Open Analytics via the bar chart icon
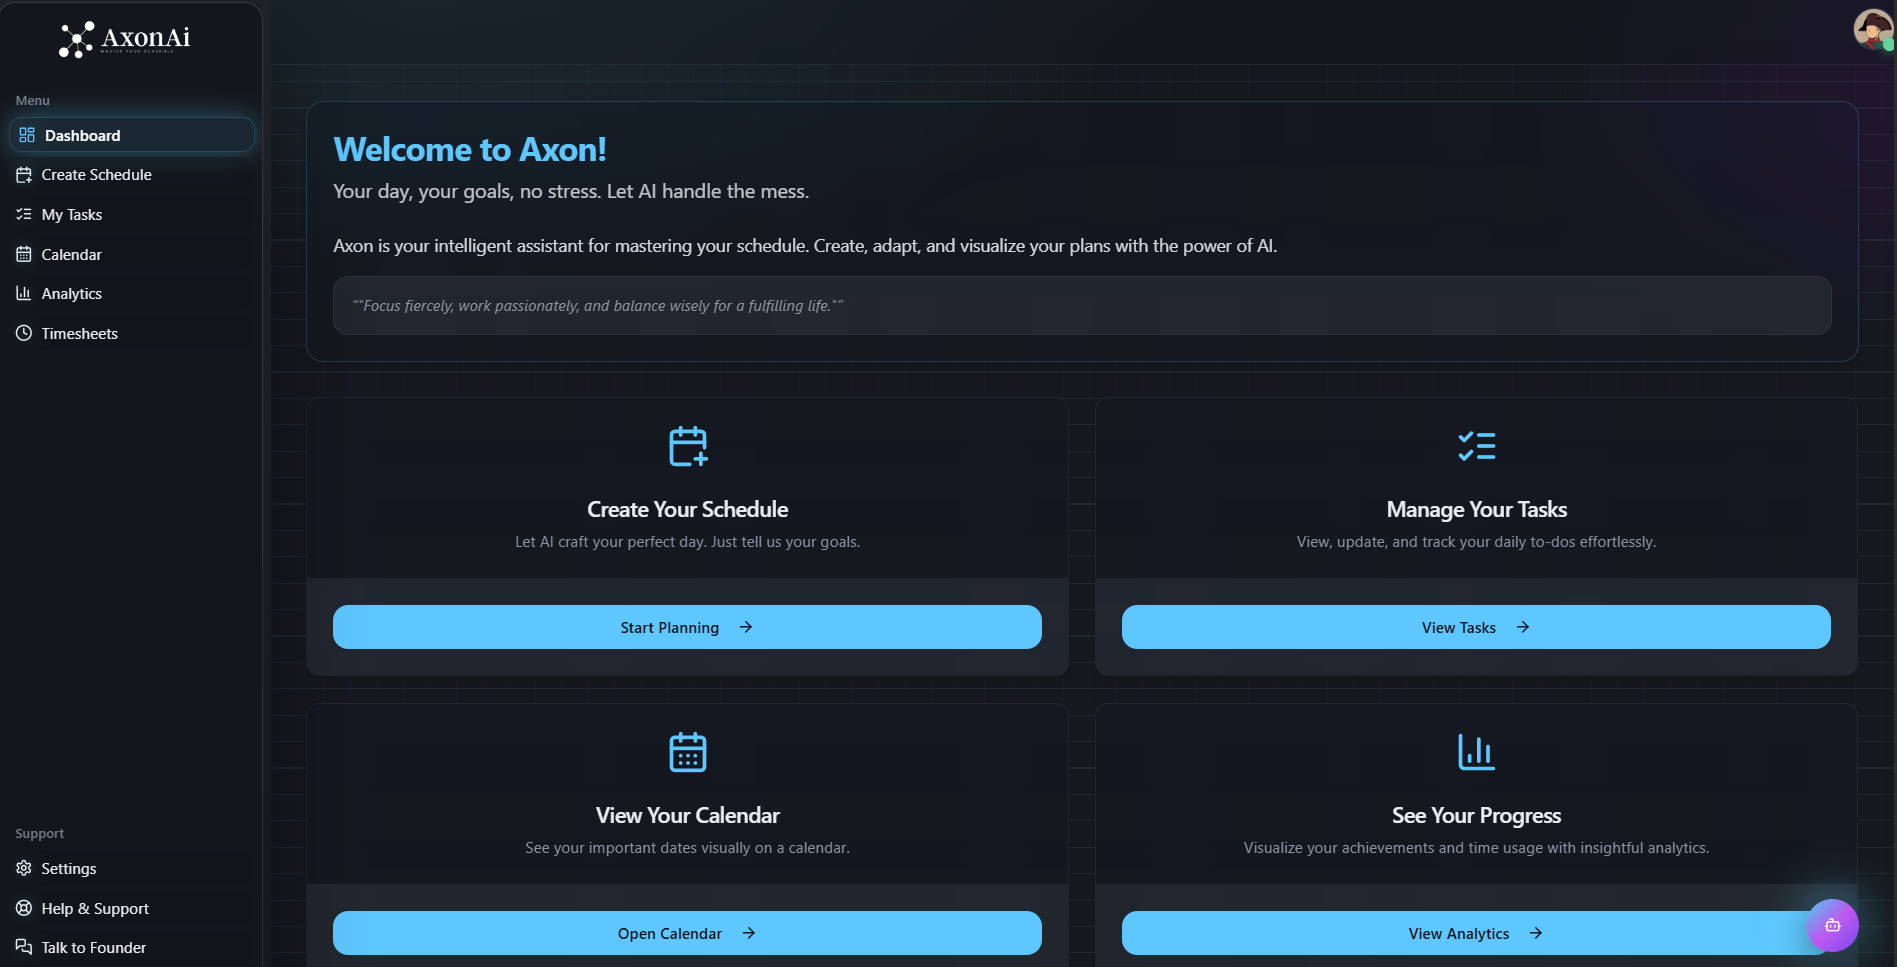This screenshot has height=967, width=1897. tap(25, 293)
